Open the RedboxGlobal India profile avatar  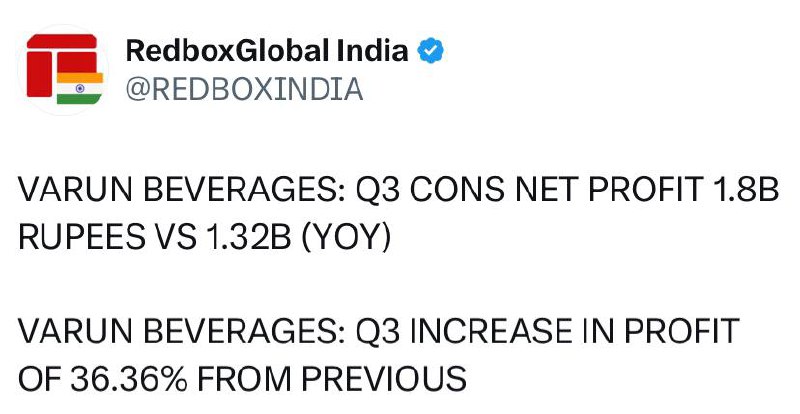click(63, 69)
